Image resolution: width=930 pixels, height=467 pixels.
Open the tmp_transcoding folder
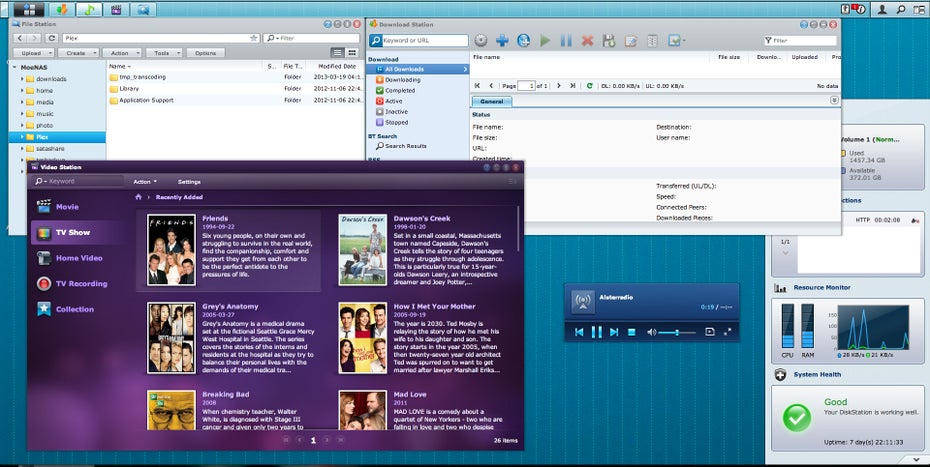pos(142,77)
